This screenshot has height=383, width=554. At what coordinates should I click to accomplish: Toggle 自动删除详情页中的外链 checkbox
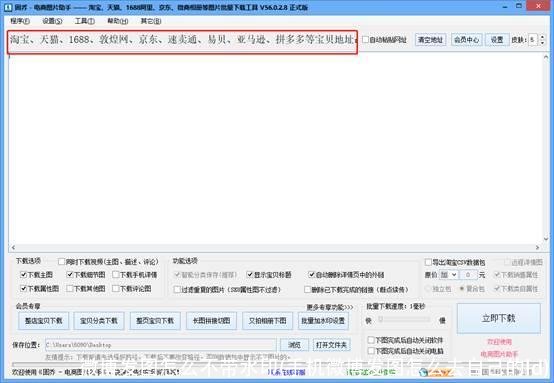(x=312, y=275)
